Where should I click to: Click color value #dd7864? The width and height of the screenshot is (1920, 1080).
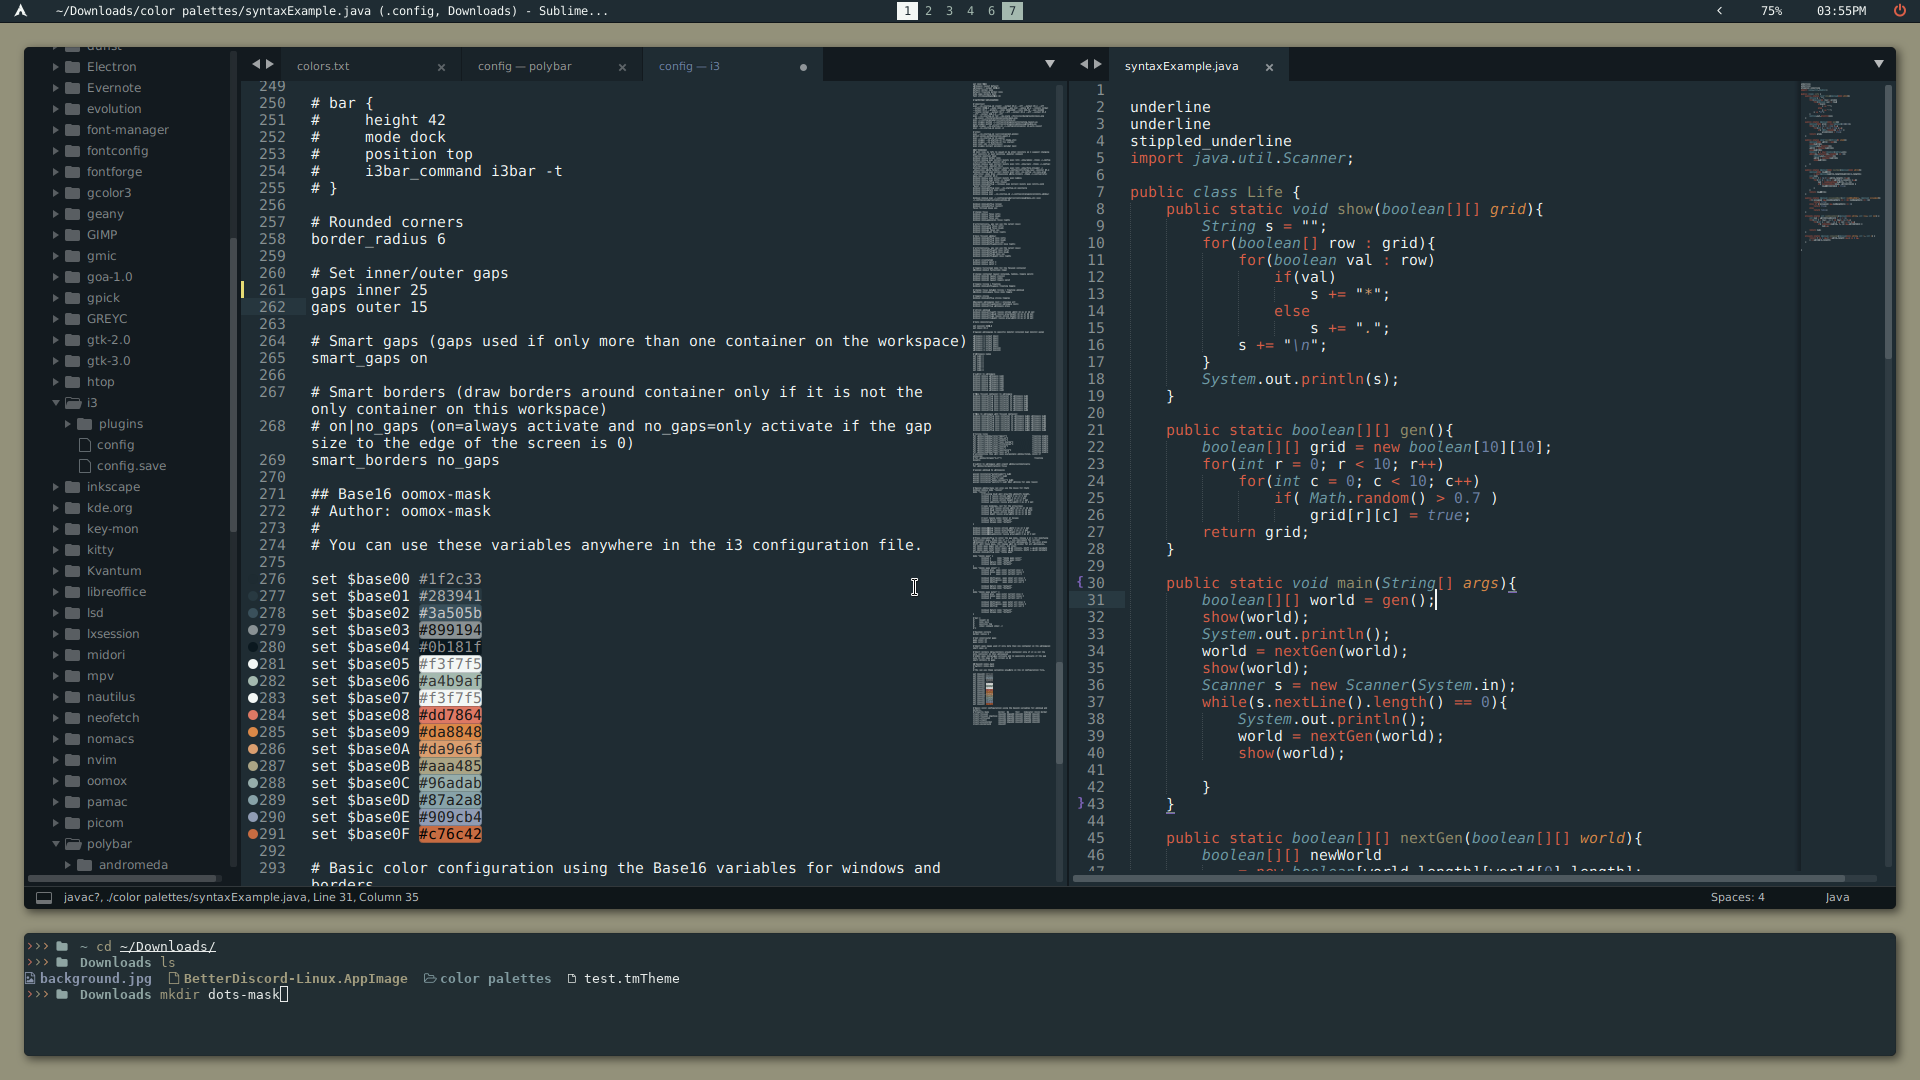point(450,716)
